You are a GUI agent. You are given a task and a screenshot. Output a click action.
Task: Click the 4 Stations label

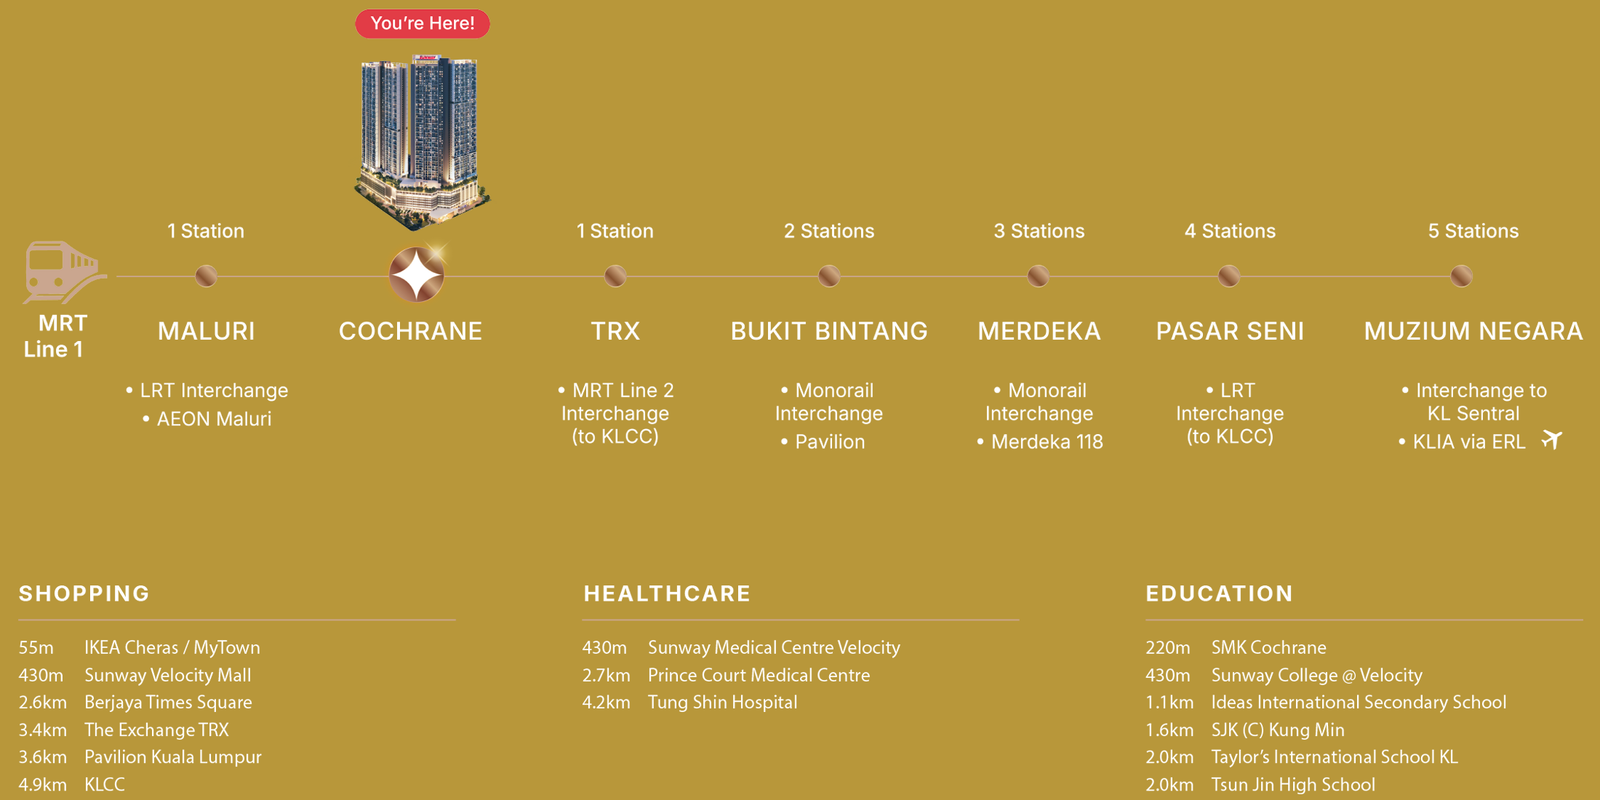(1230, 231)
